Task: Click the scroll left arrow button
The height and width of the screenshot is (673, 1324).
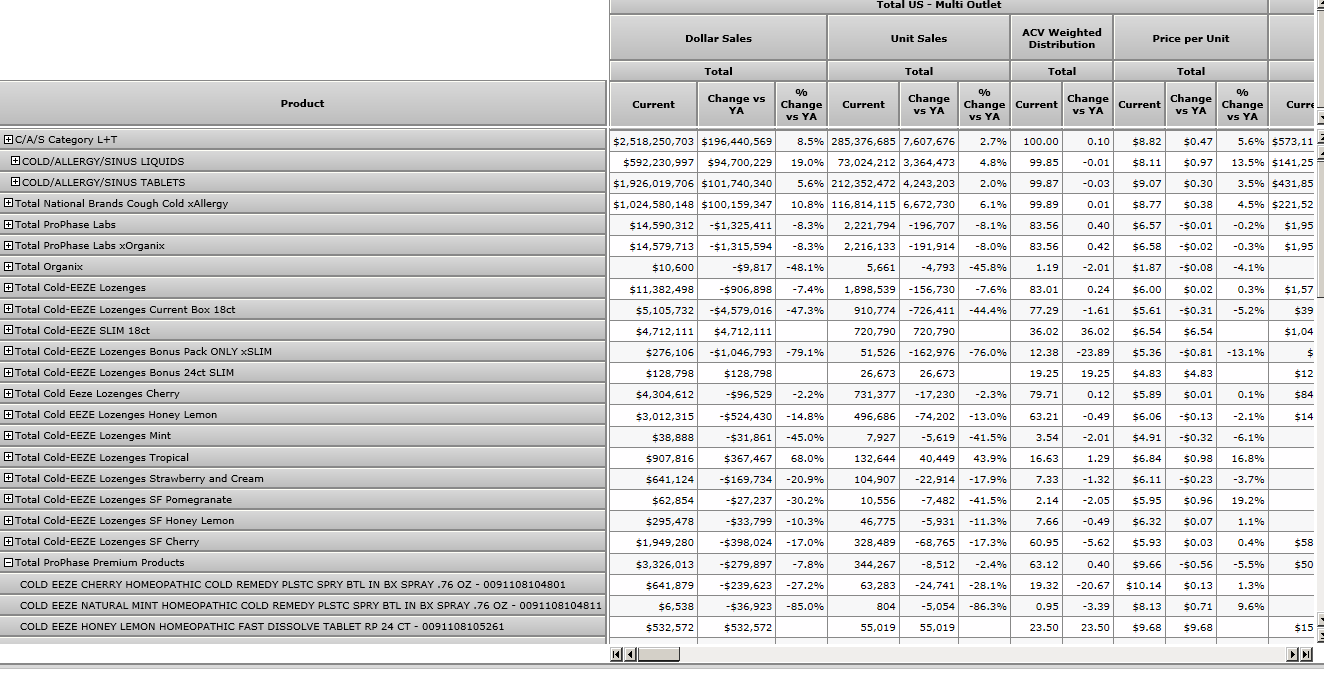Action: (x=630, y=654)
